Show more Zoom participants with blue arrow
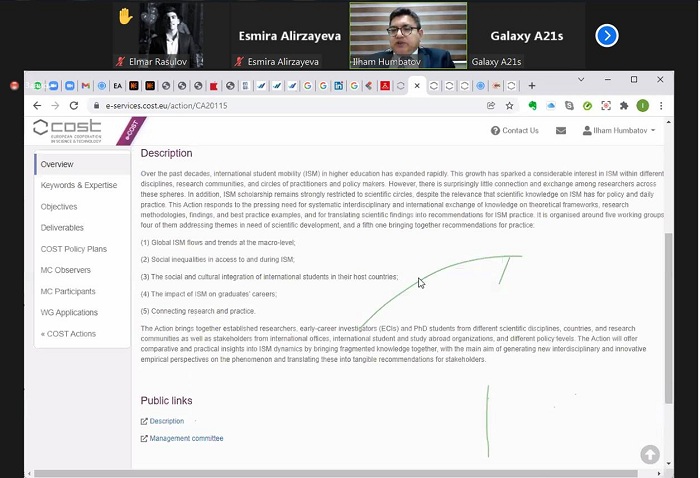The image size is (700, 478). pyautogui.click(x=607, y=36)
